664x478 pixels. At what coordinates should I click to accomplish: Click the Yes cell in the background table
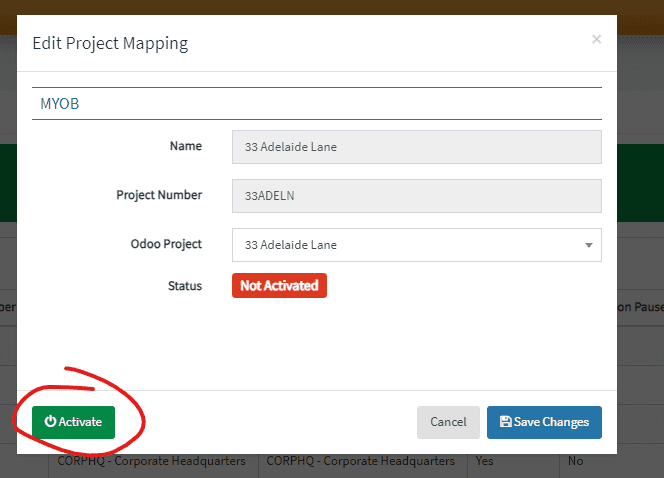click(485, 461)
